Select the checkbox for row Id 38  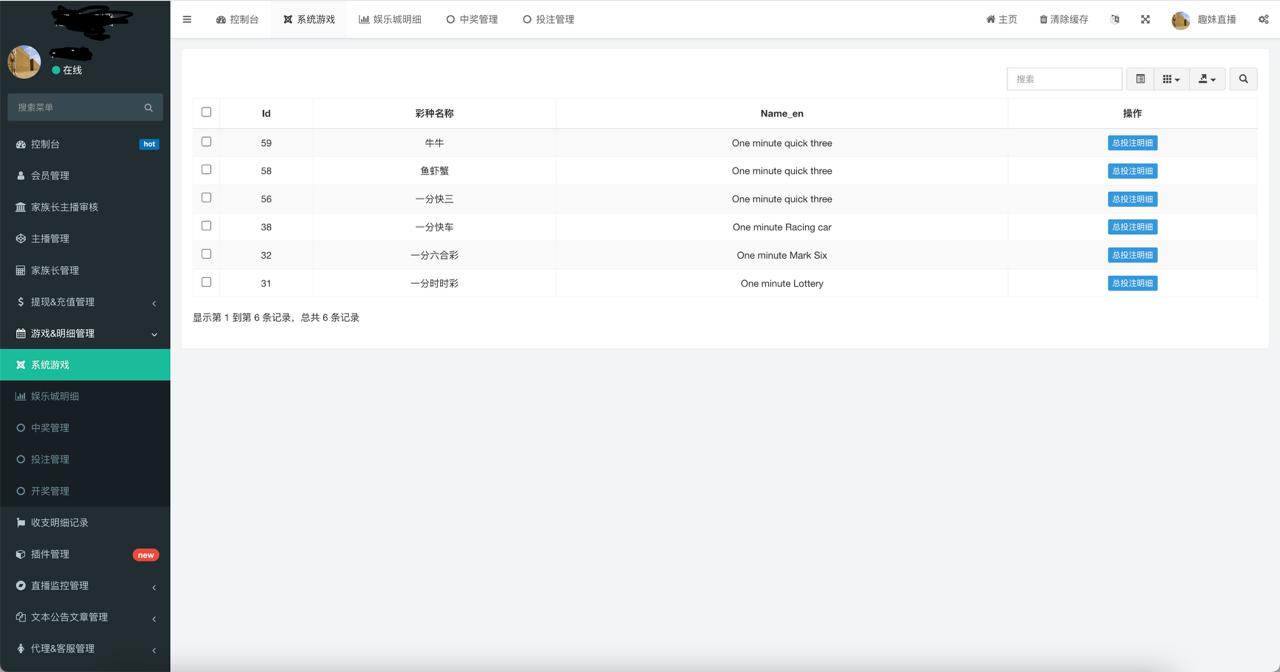point(206,226)
